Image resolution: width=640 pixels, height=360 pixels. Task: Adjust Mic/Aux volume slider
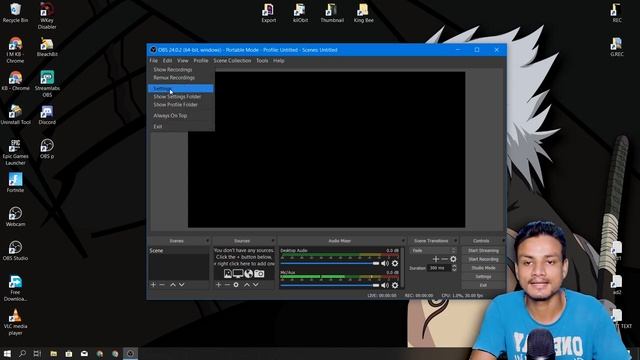pos(330,285)
